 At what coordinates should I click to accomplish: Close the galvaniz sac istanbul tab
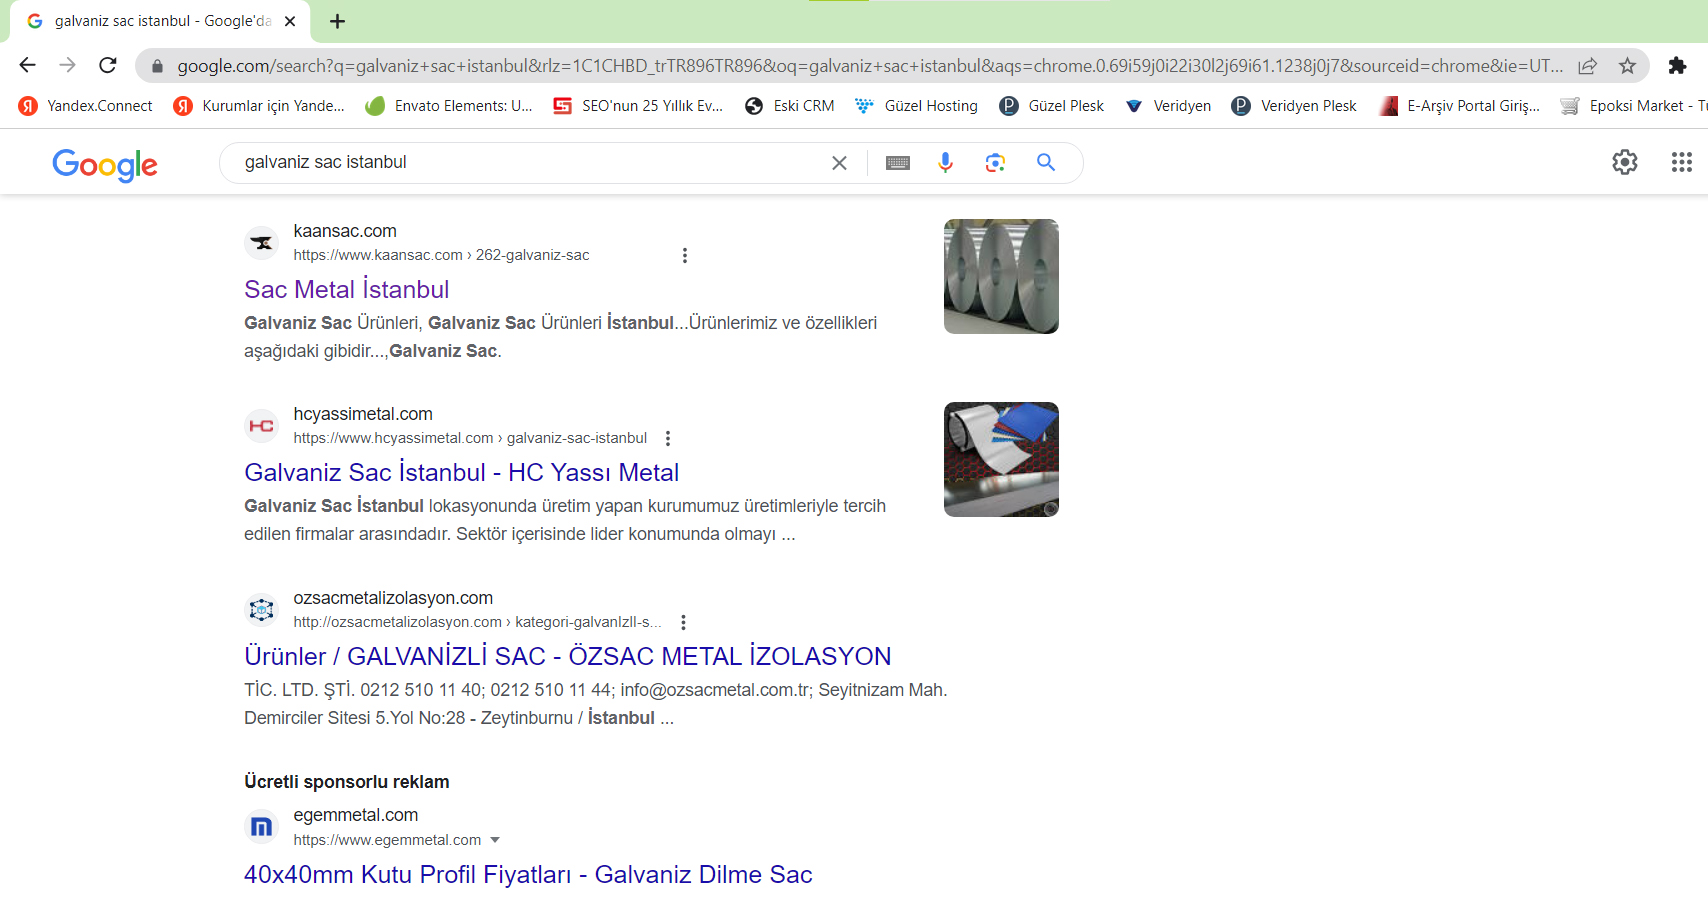point(290,21)
